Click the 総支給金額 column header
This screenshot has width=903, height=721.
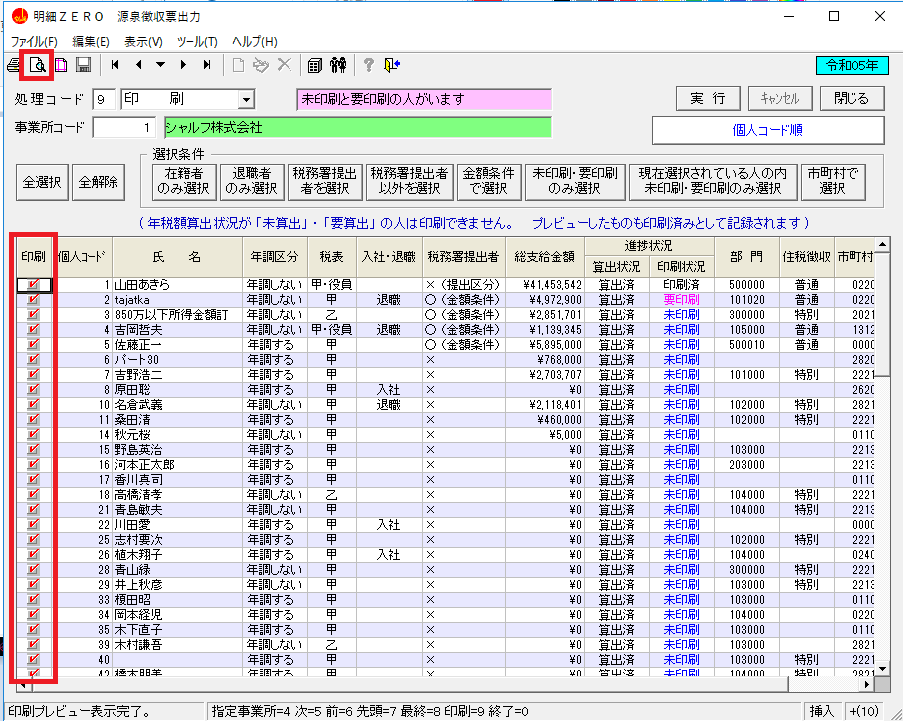pos(545,257)
